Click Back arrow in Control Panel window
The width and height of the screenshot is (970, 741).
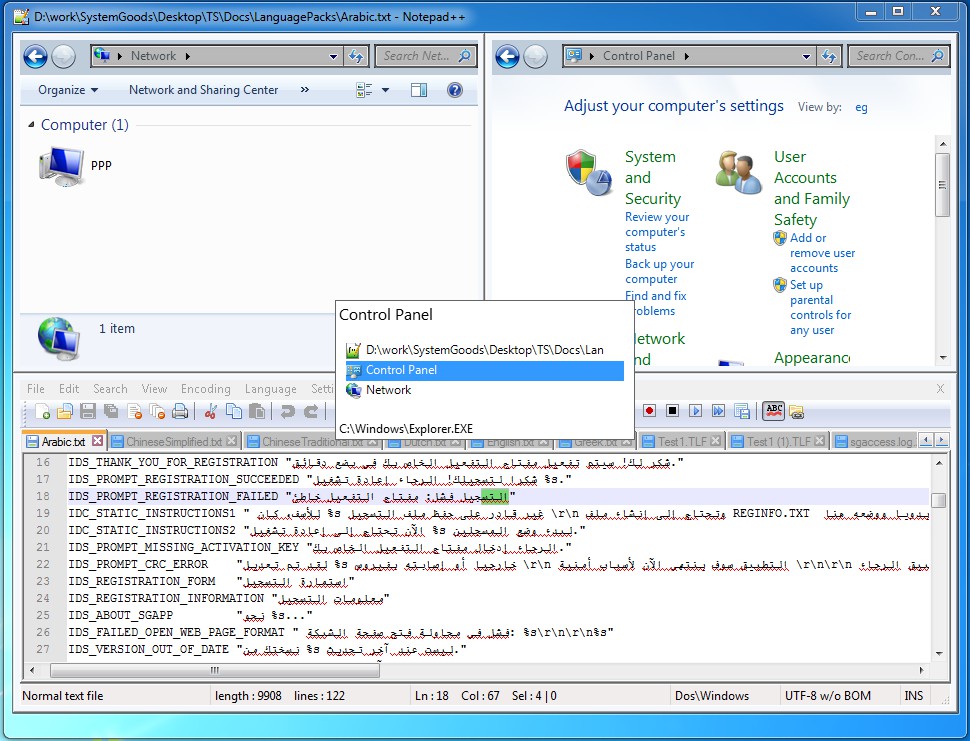(x=507, y=56)
